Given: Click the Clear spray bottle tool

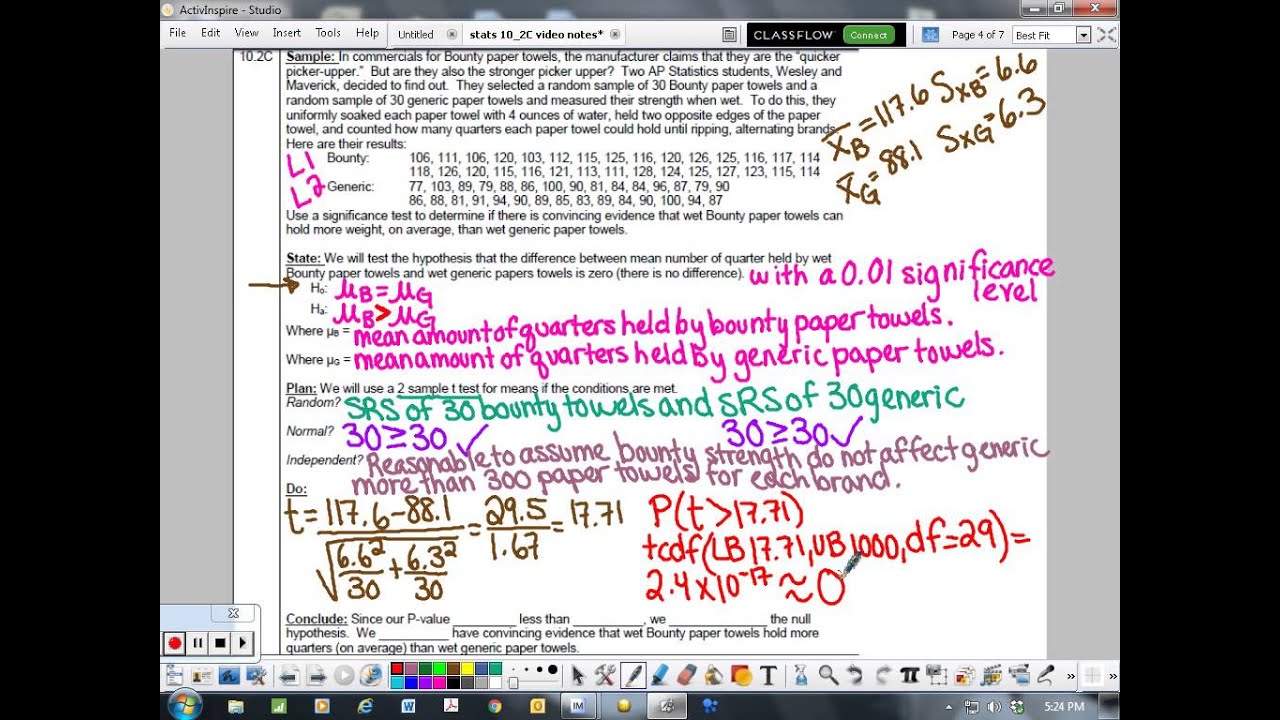Looking at the screenshot, I should (x=801, y=675).
